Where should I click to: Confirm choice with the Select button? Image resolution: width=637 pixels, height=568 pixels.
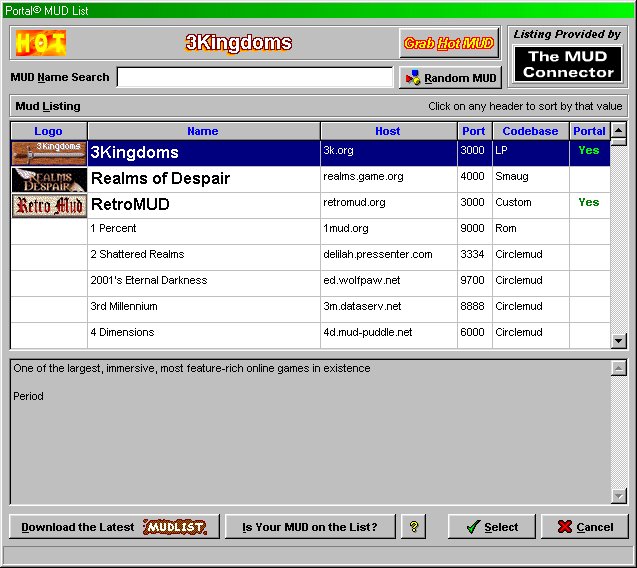coord(492,527)
